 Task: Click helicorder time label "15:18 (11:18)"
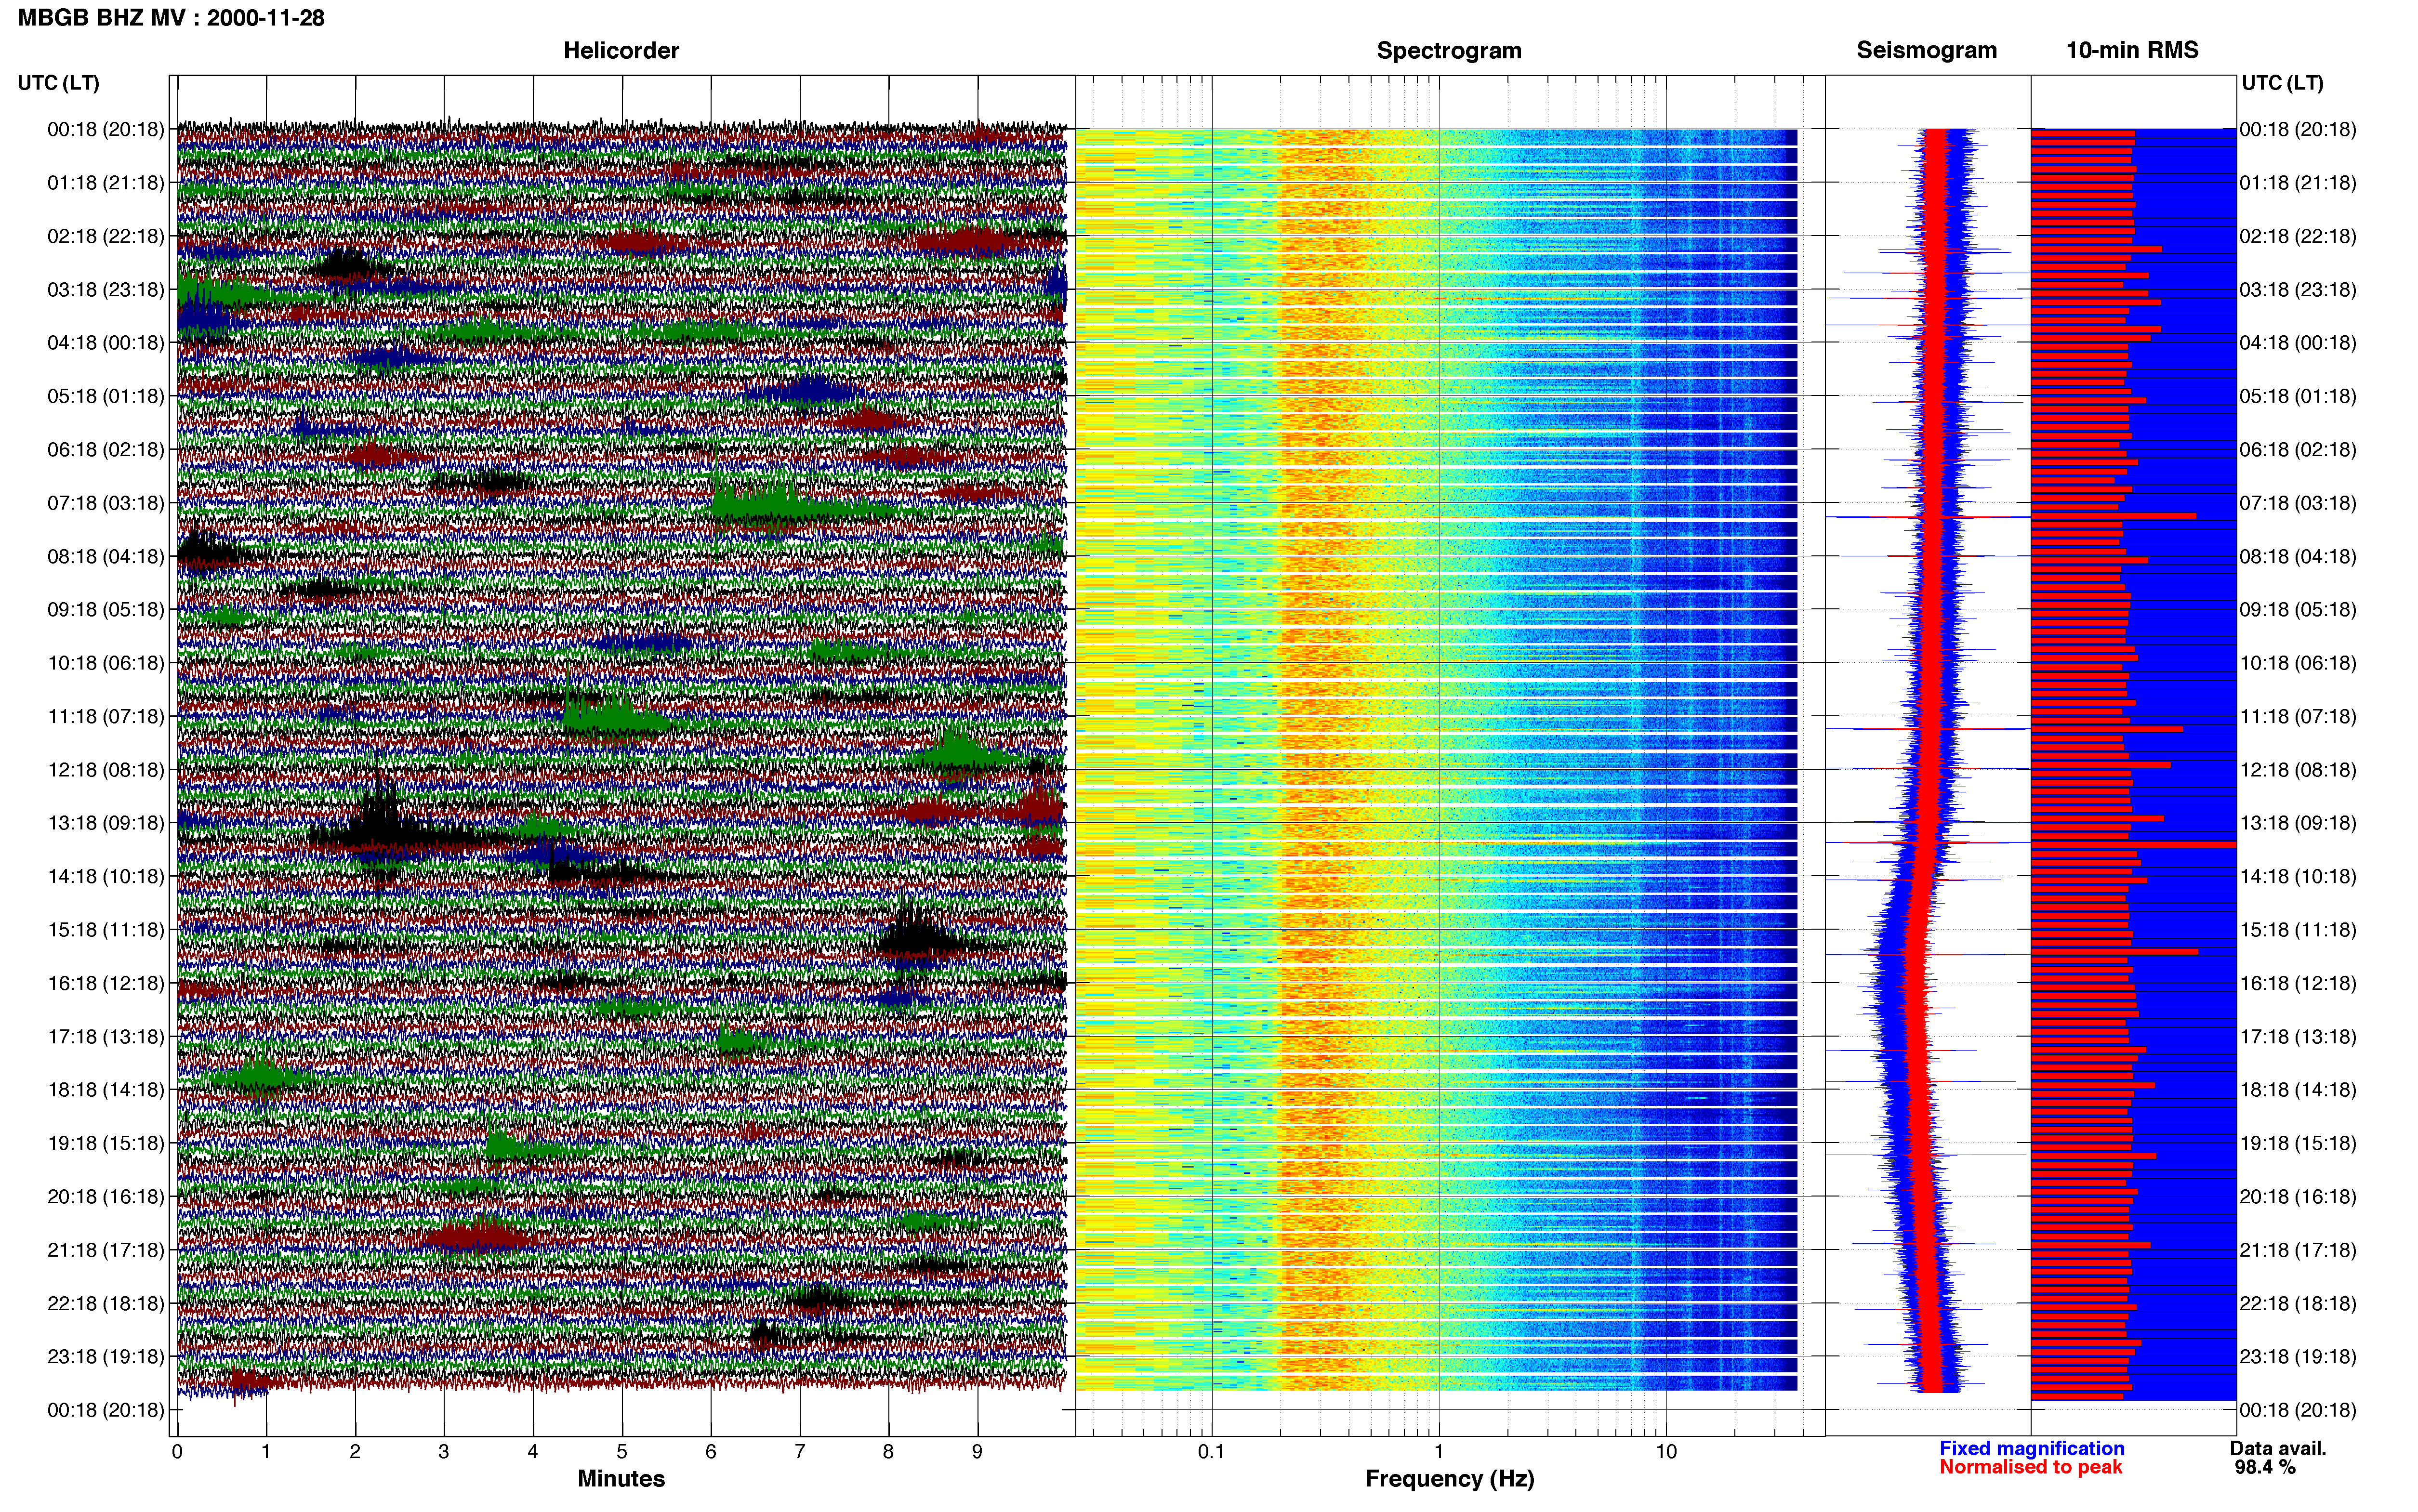[x=105, y=929]
